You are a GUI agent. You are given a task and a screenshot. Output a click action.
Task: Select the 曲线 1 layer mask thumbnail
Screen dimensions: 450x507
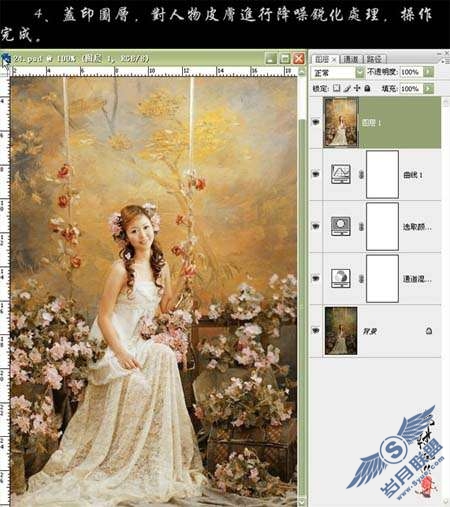[382, 174]
